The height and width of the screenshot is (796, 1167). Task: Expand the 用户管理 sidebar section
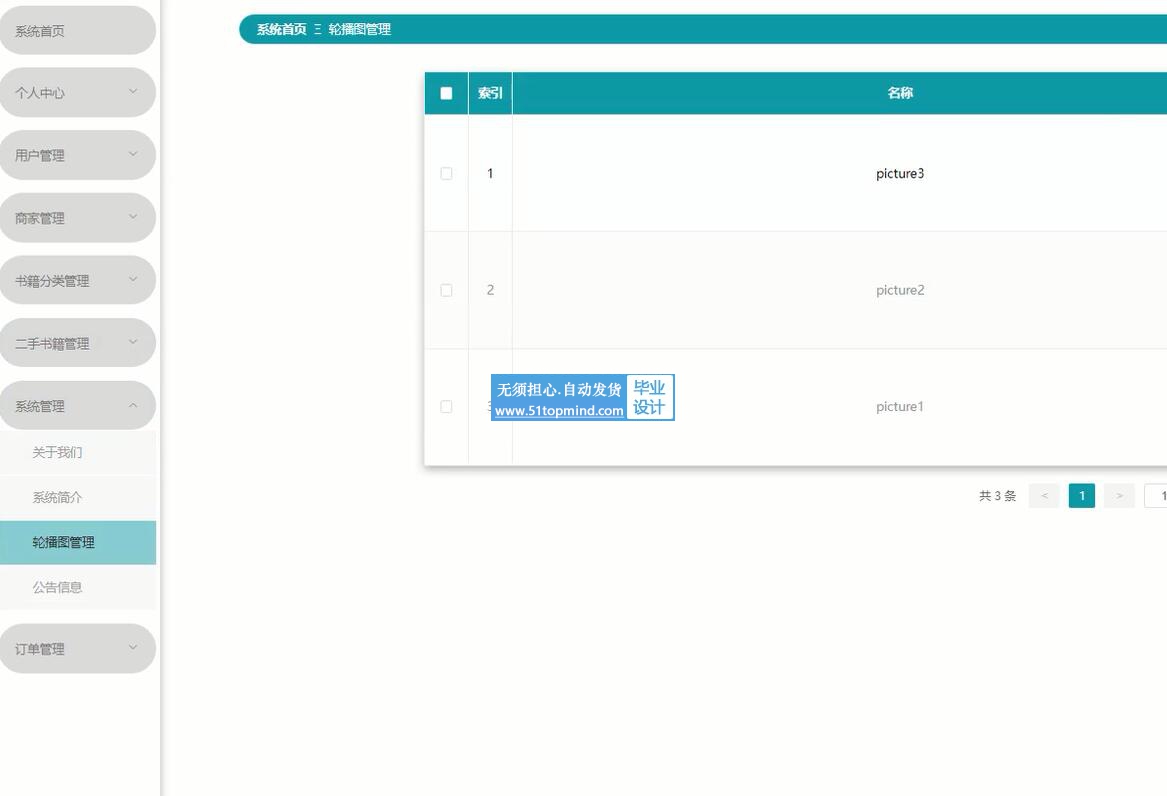(133, 155)
